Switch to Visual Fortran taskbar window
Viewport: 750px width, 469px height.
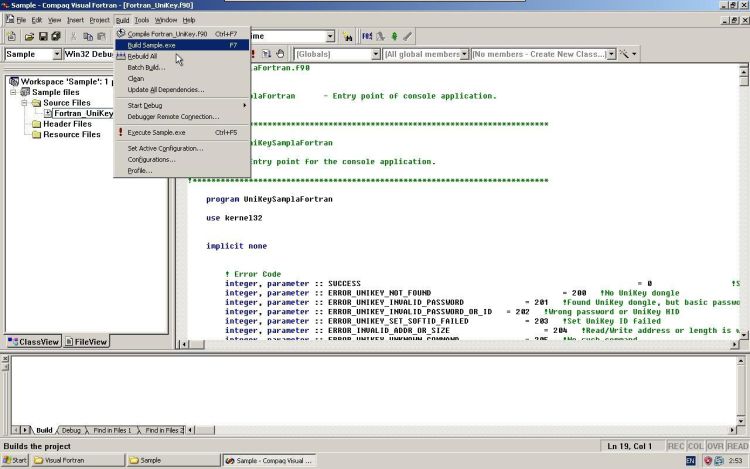click(x=78, y=460)
